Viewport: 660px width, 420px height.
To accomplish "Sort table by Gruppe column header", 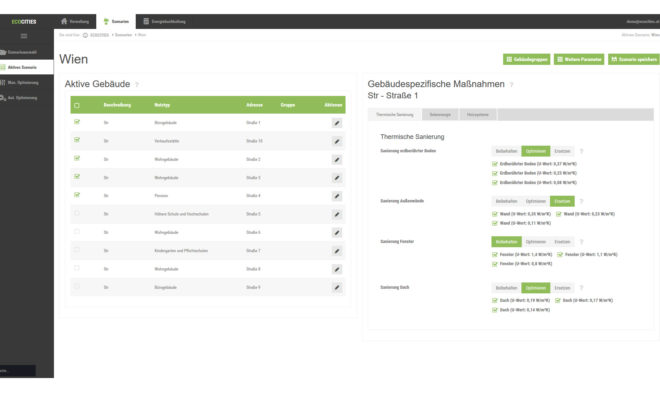I will tap(288, 105).
